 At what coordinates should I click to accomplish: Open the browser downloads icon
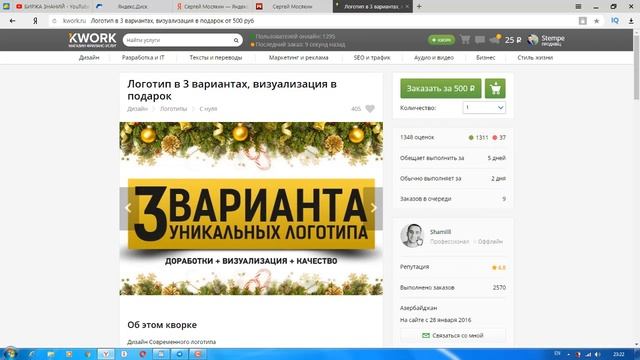(x=631, y=21)
